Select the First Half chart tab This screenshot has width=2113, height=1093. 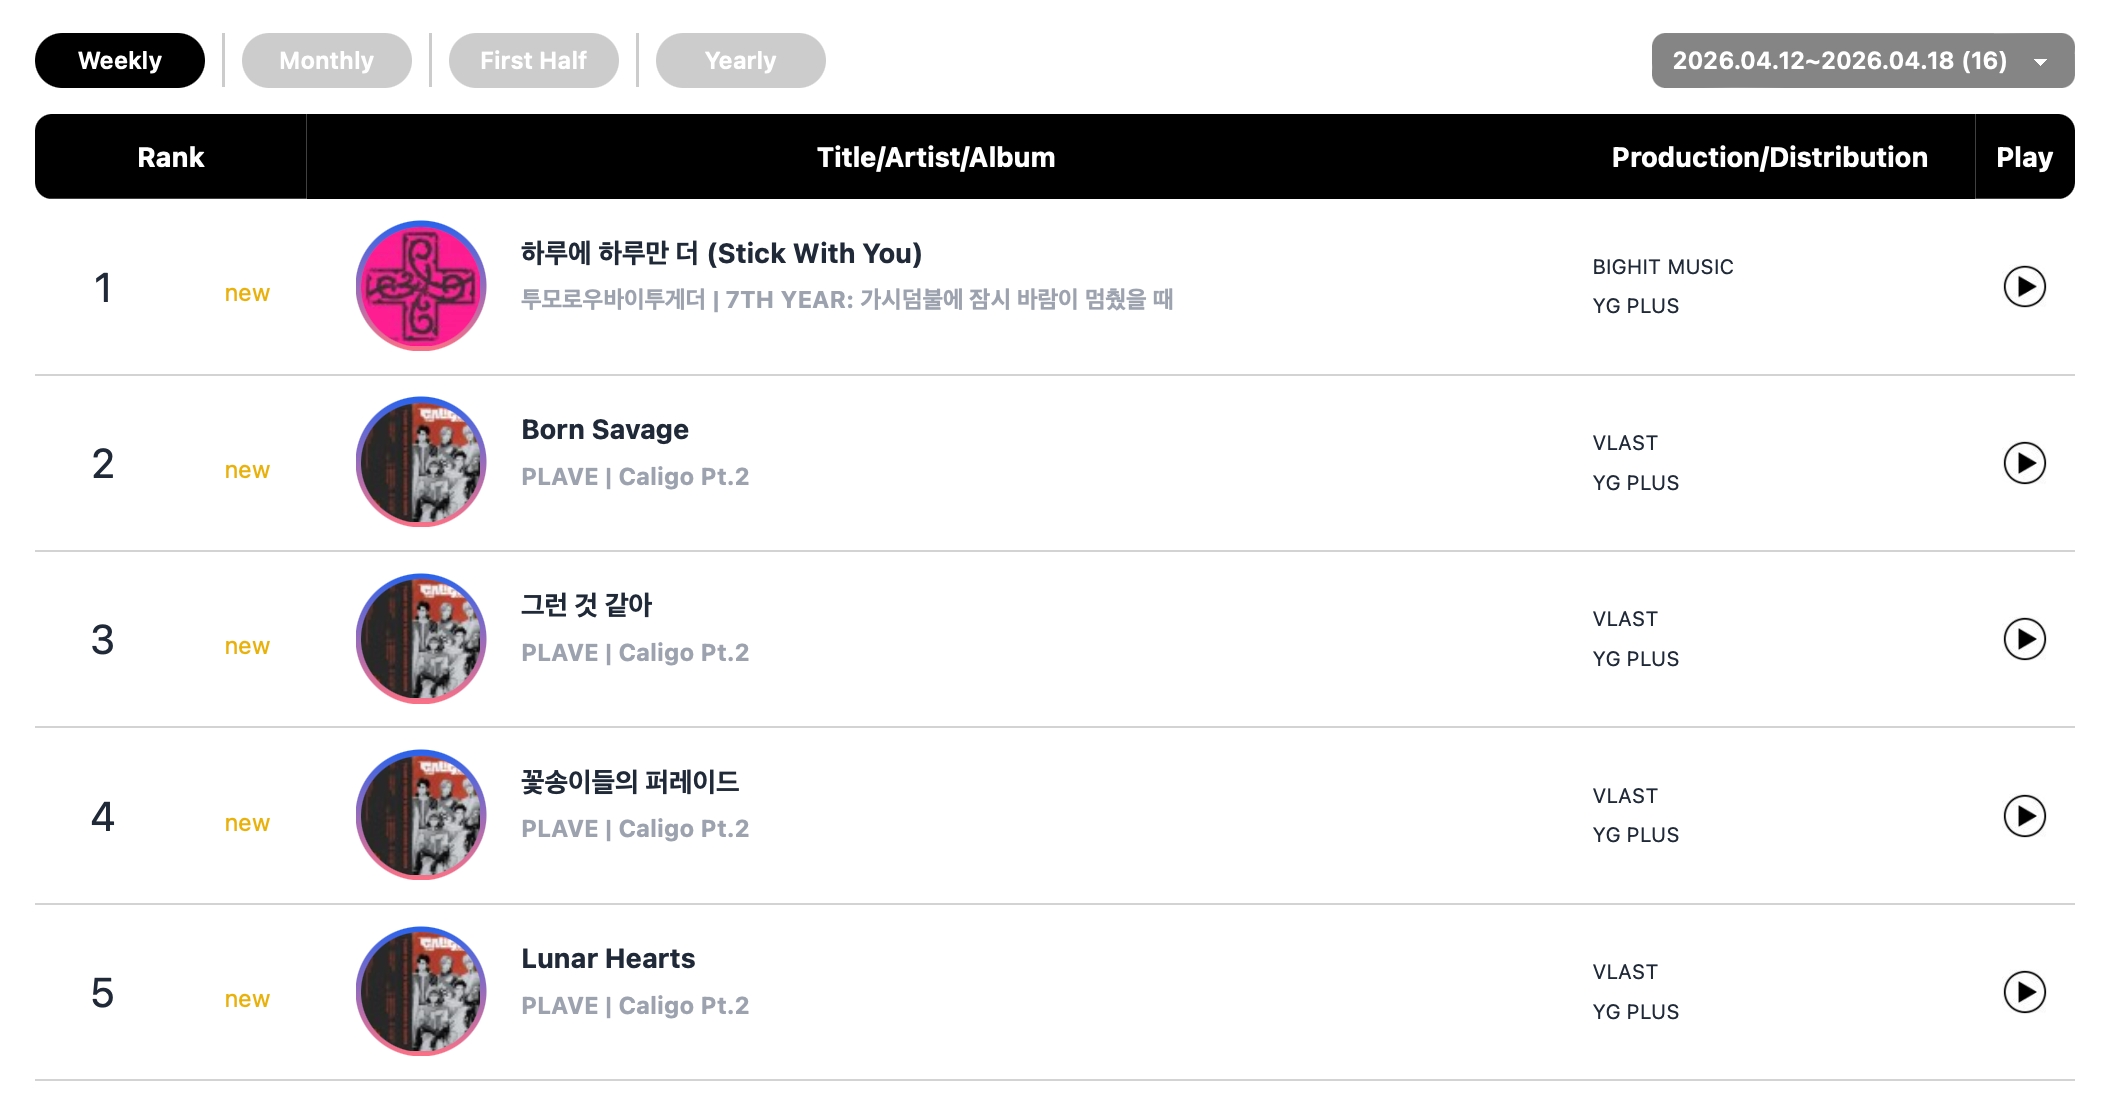(x=533, y=61)
